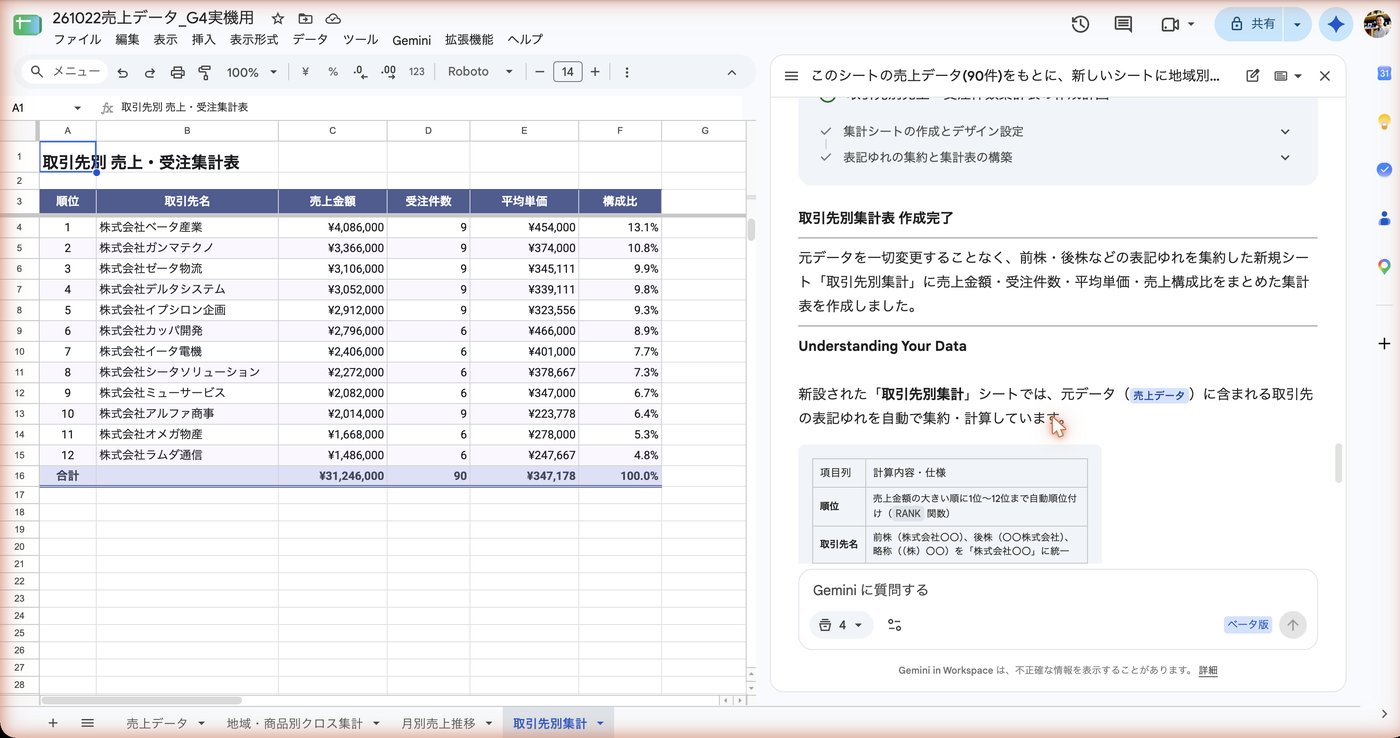
Task: Open the データ menu
Action: pyautogui.click(x=310, y=40)
